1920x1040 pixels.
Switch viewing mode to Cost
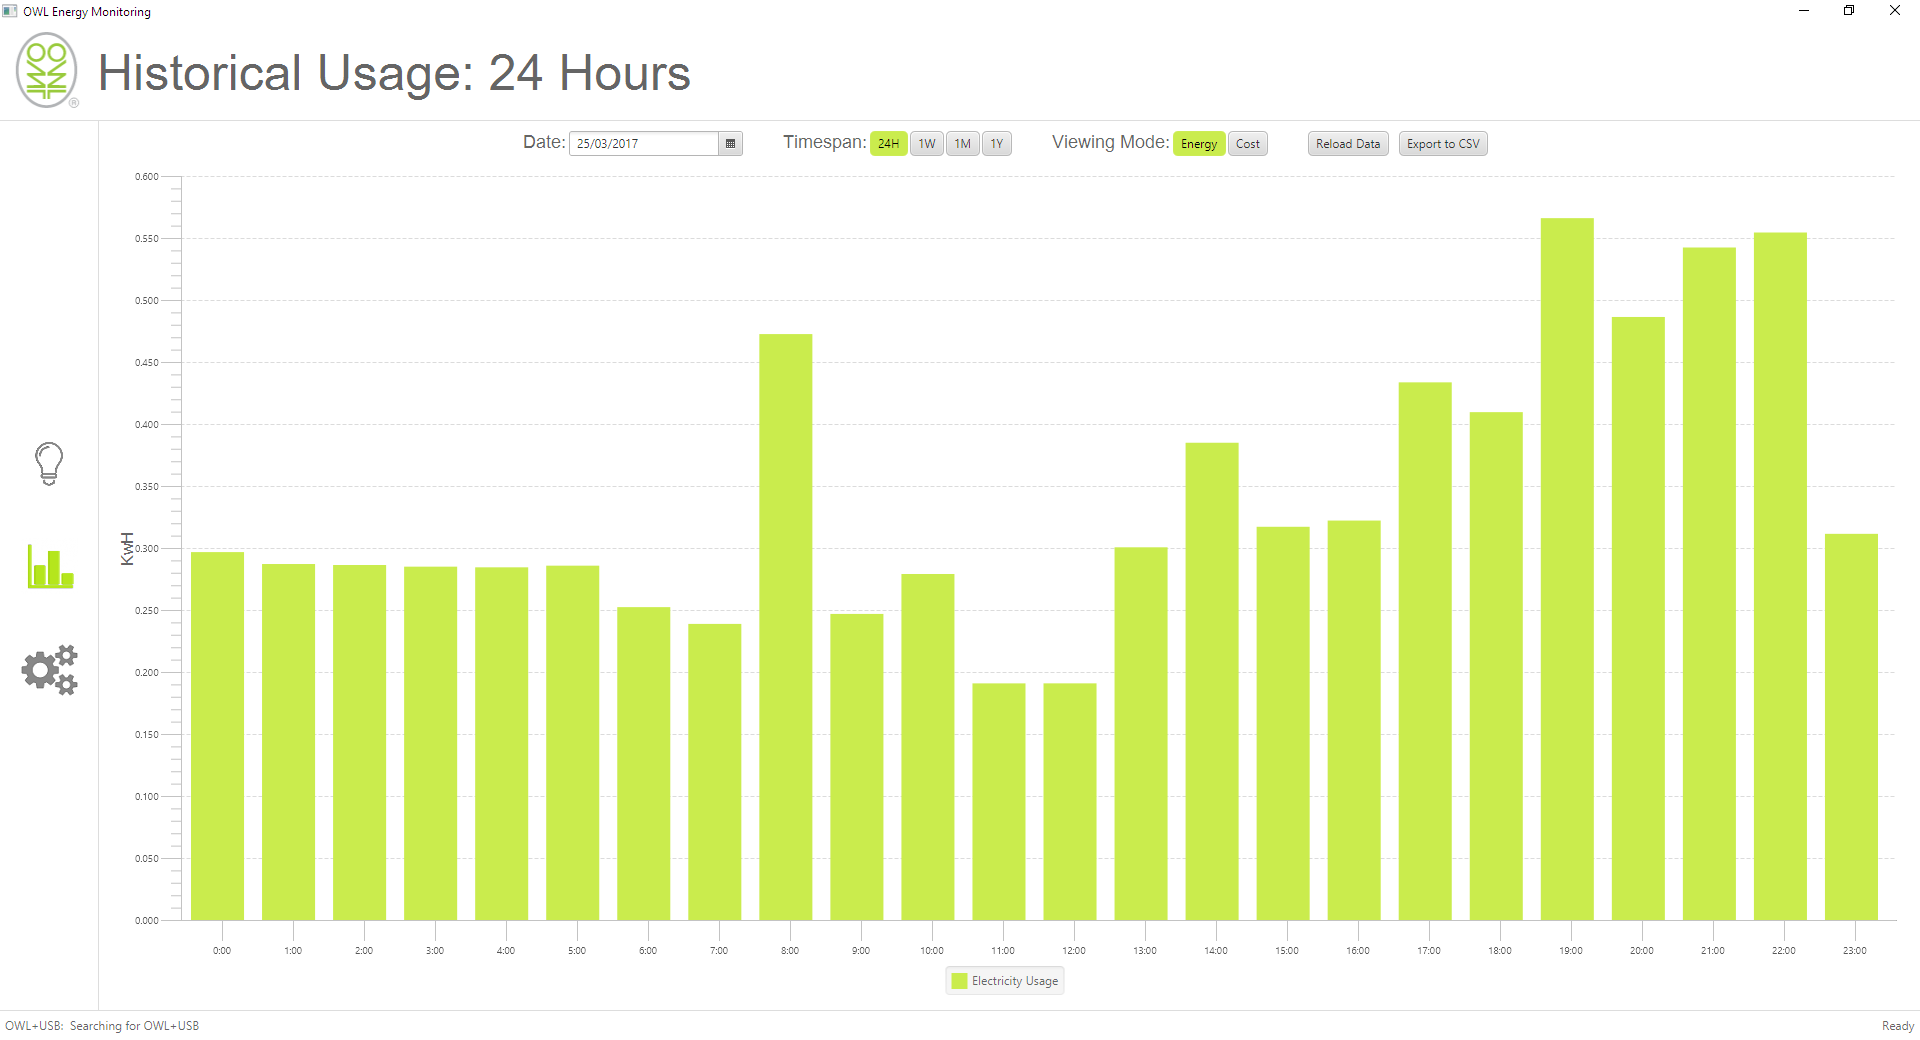click(x=1247, y=144)
